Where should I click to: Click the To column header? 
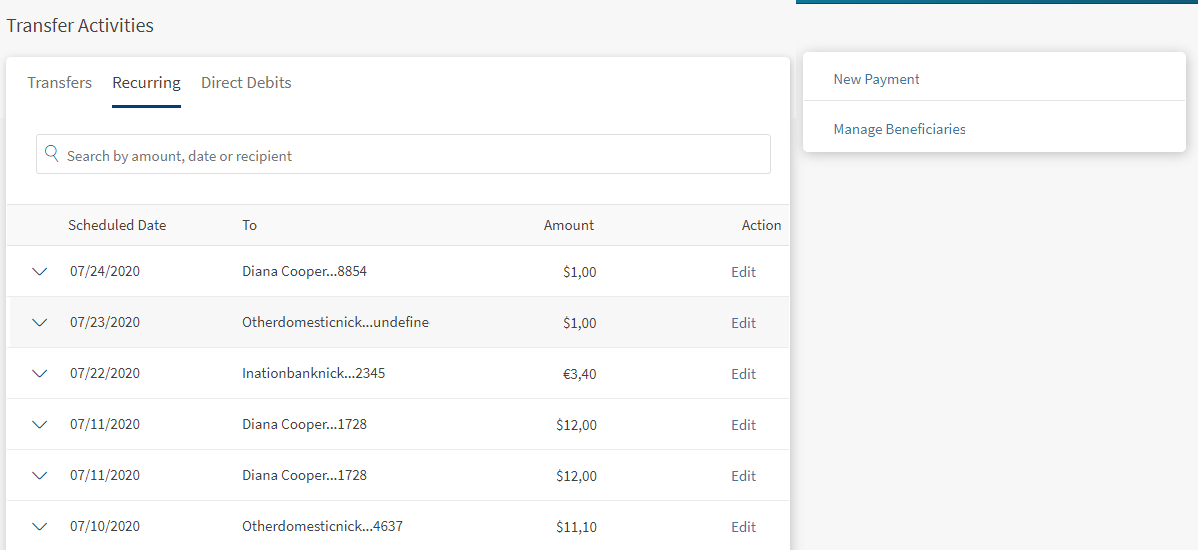point(249,225)
